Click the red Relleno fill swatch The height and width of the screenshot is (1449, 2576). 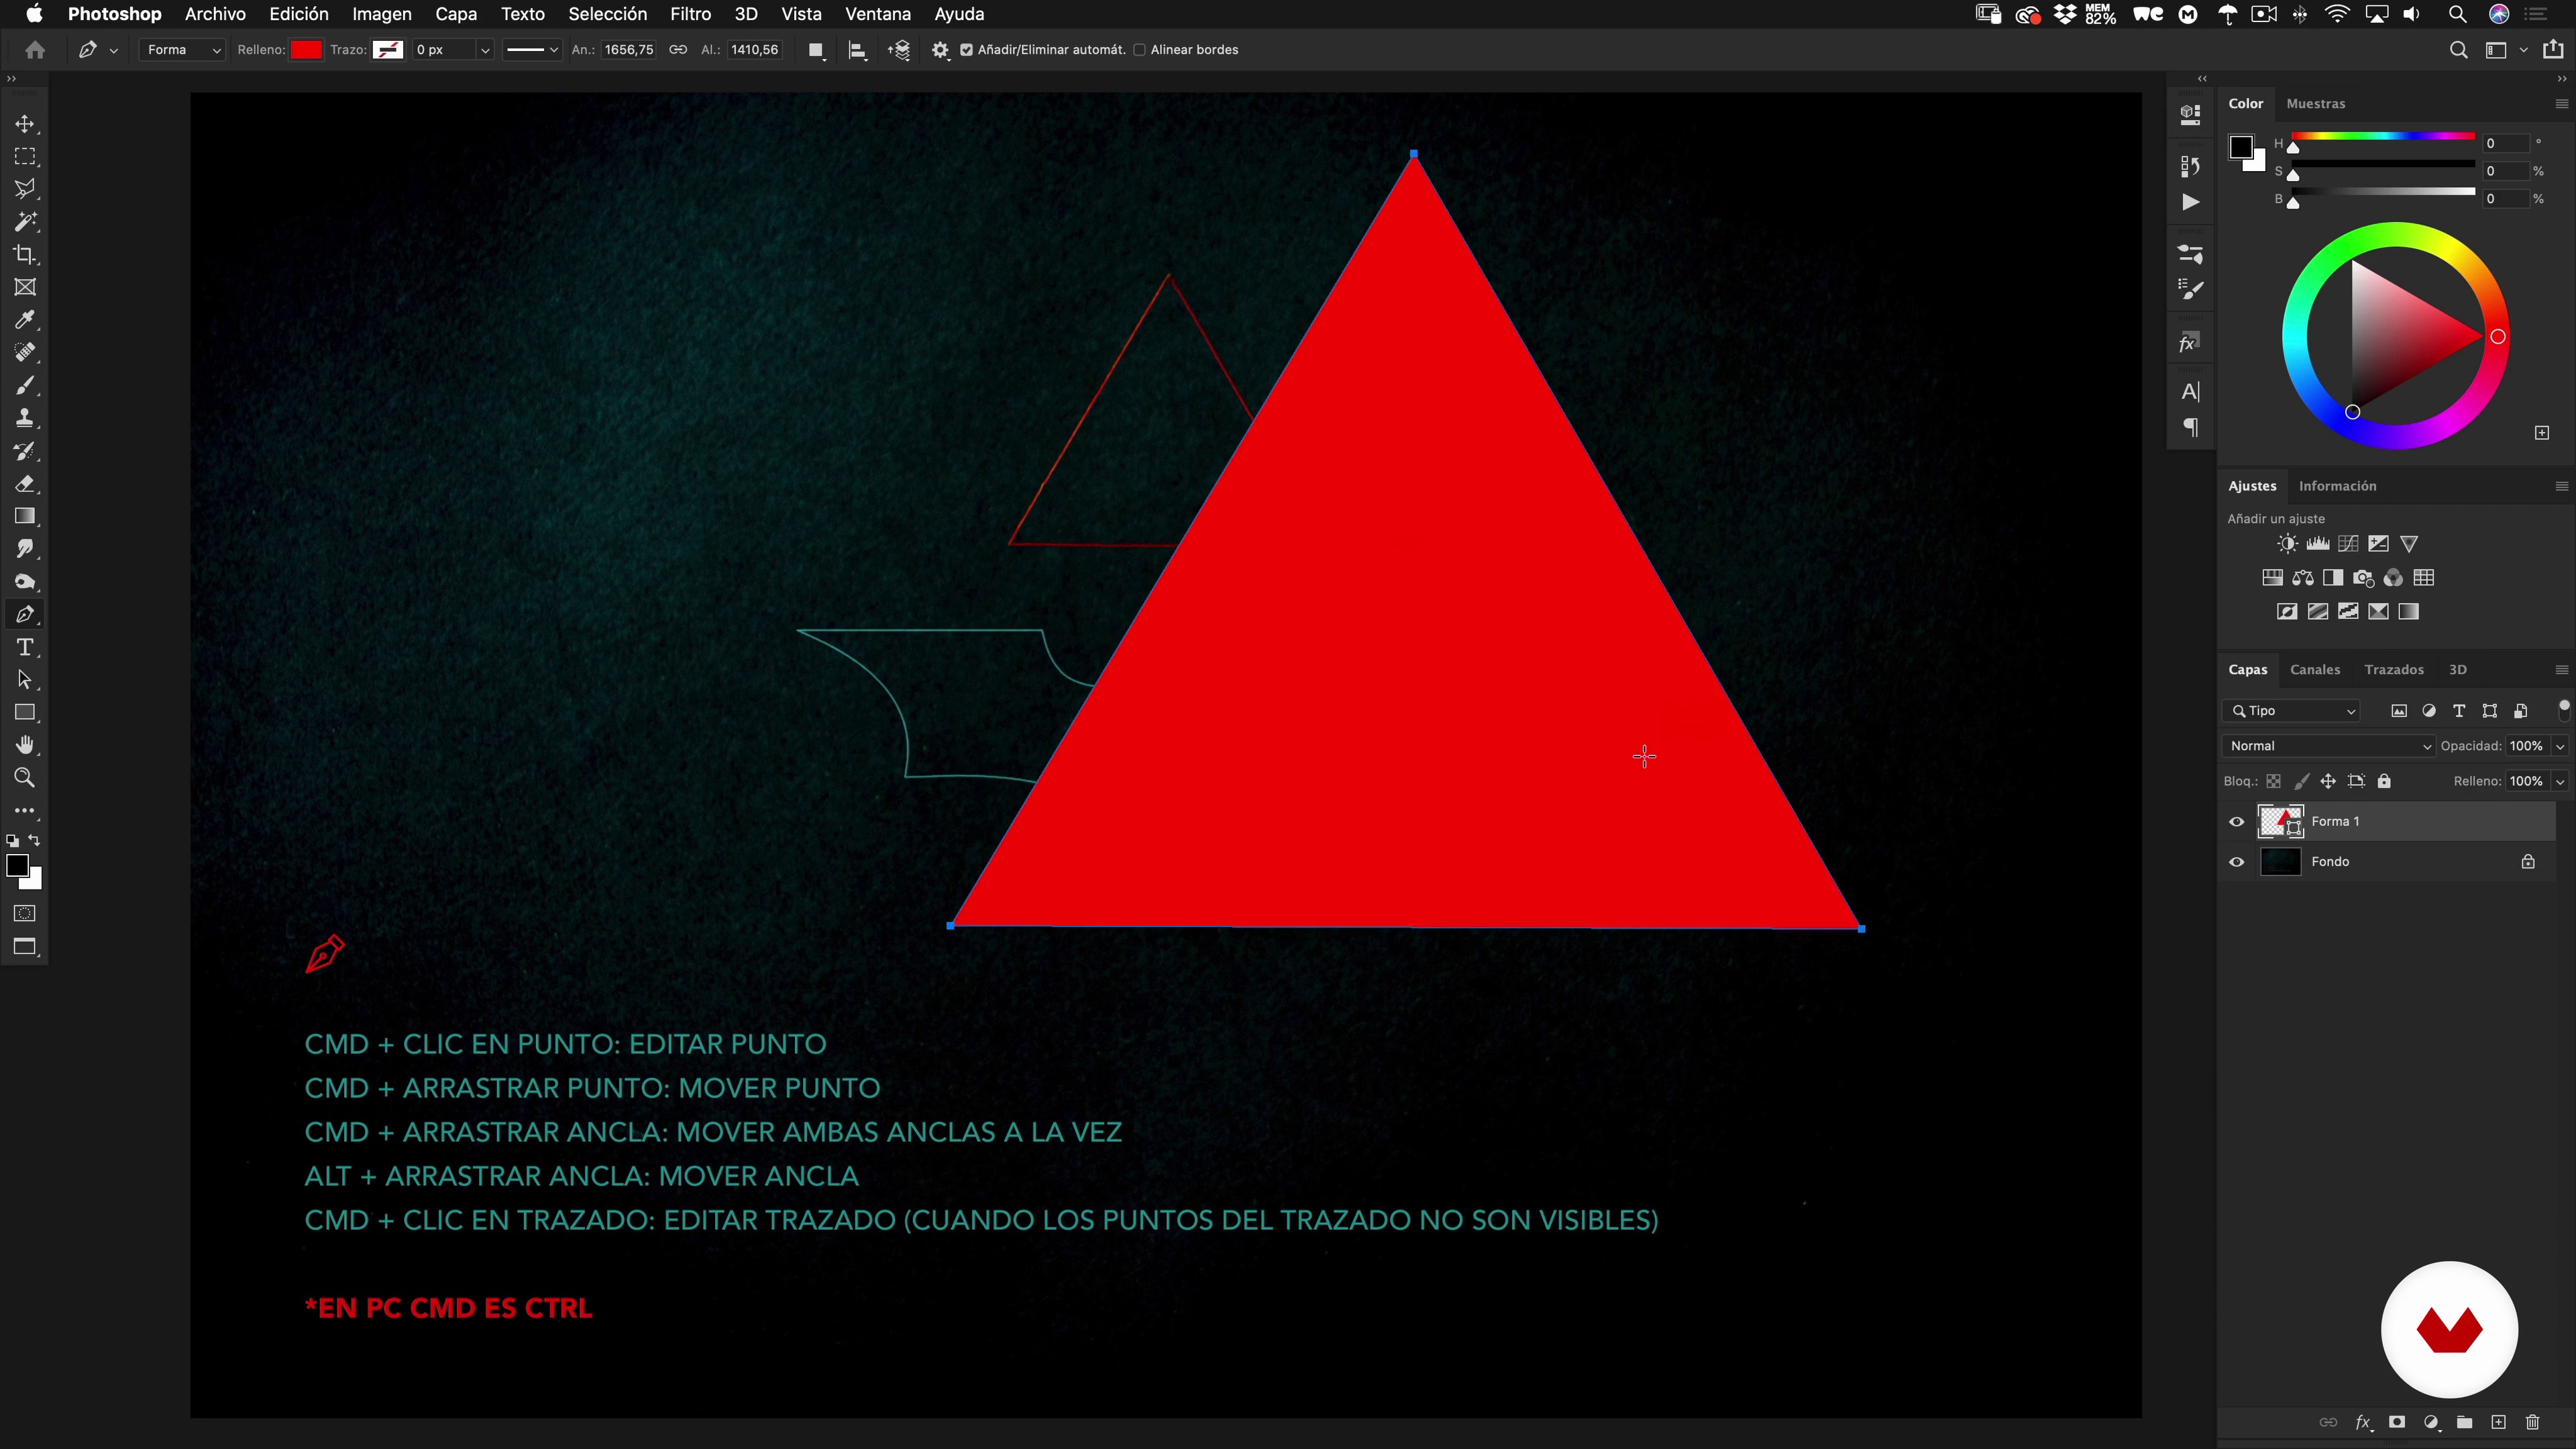click(306, 50)
